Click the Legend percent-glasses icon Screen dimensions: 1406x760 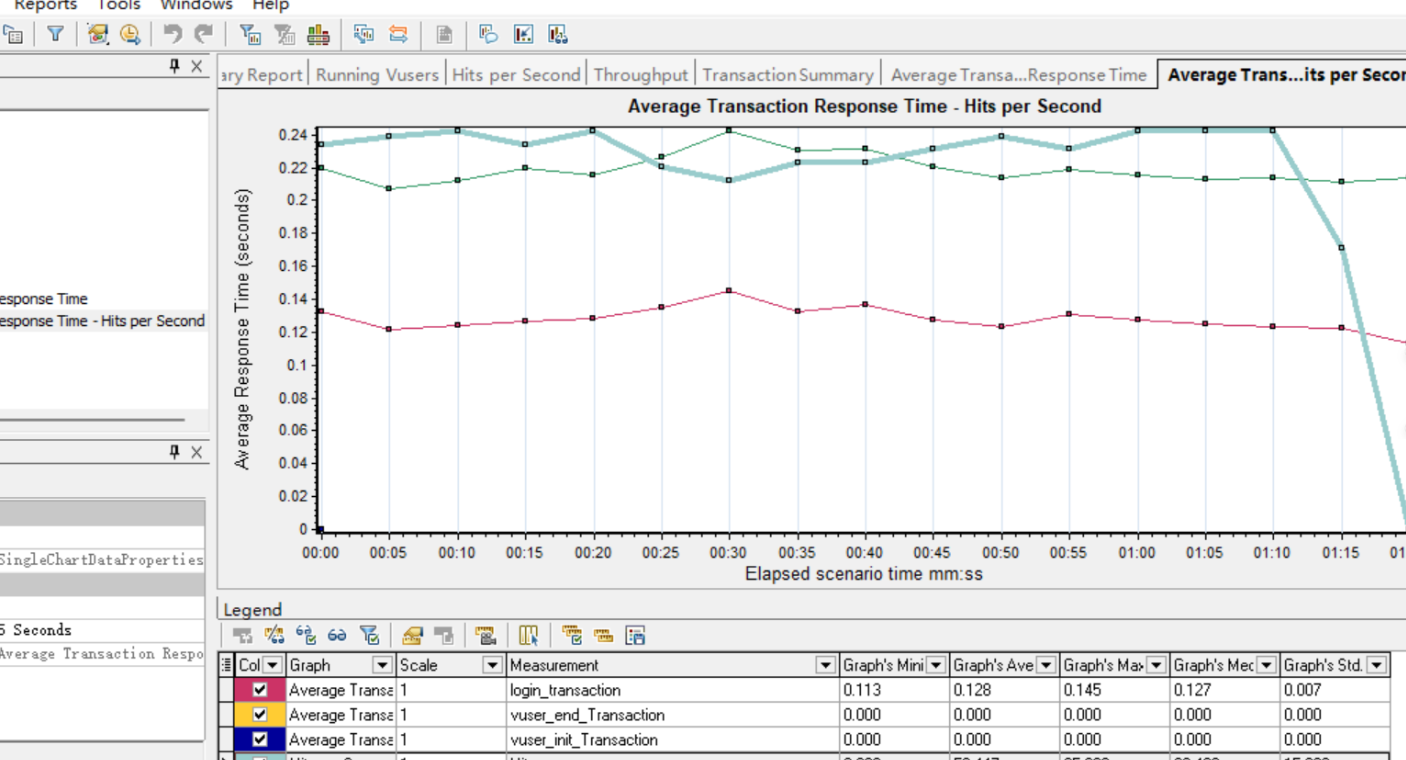point(274,635)
